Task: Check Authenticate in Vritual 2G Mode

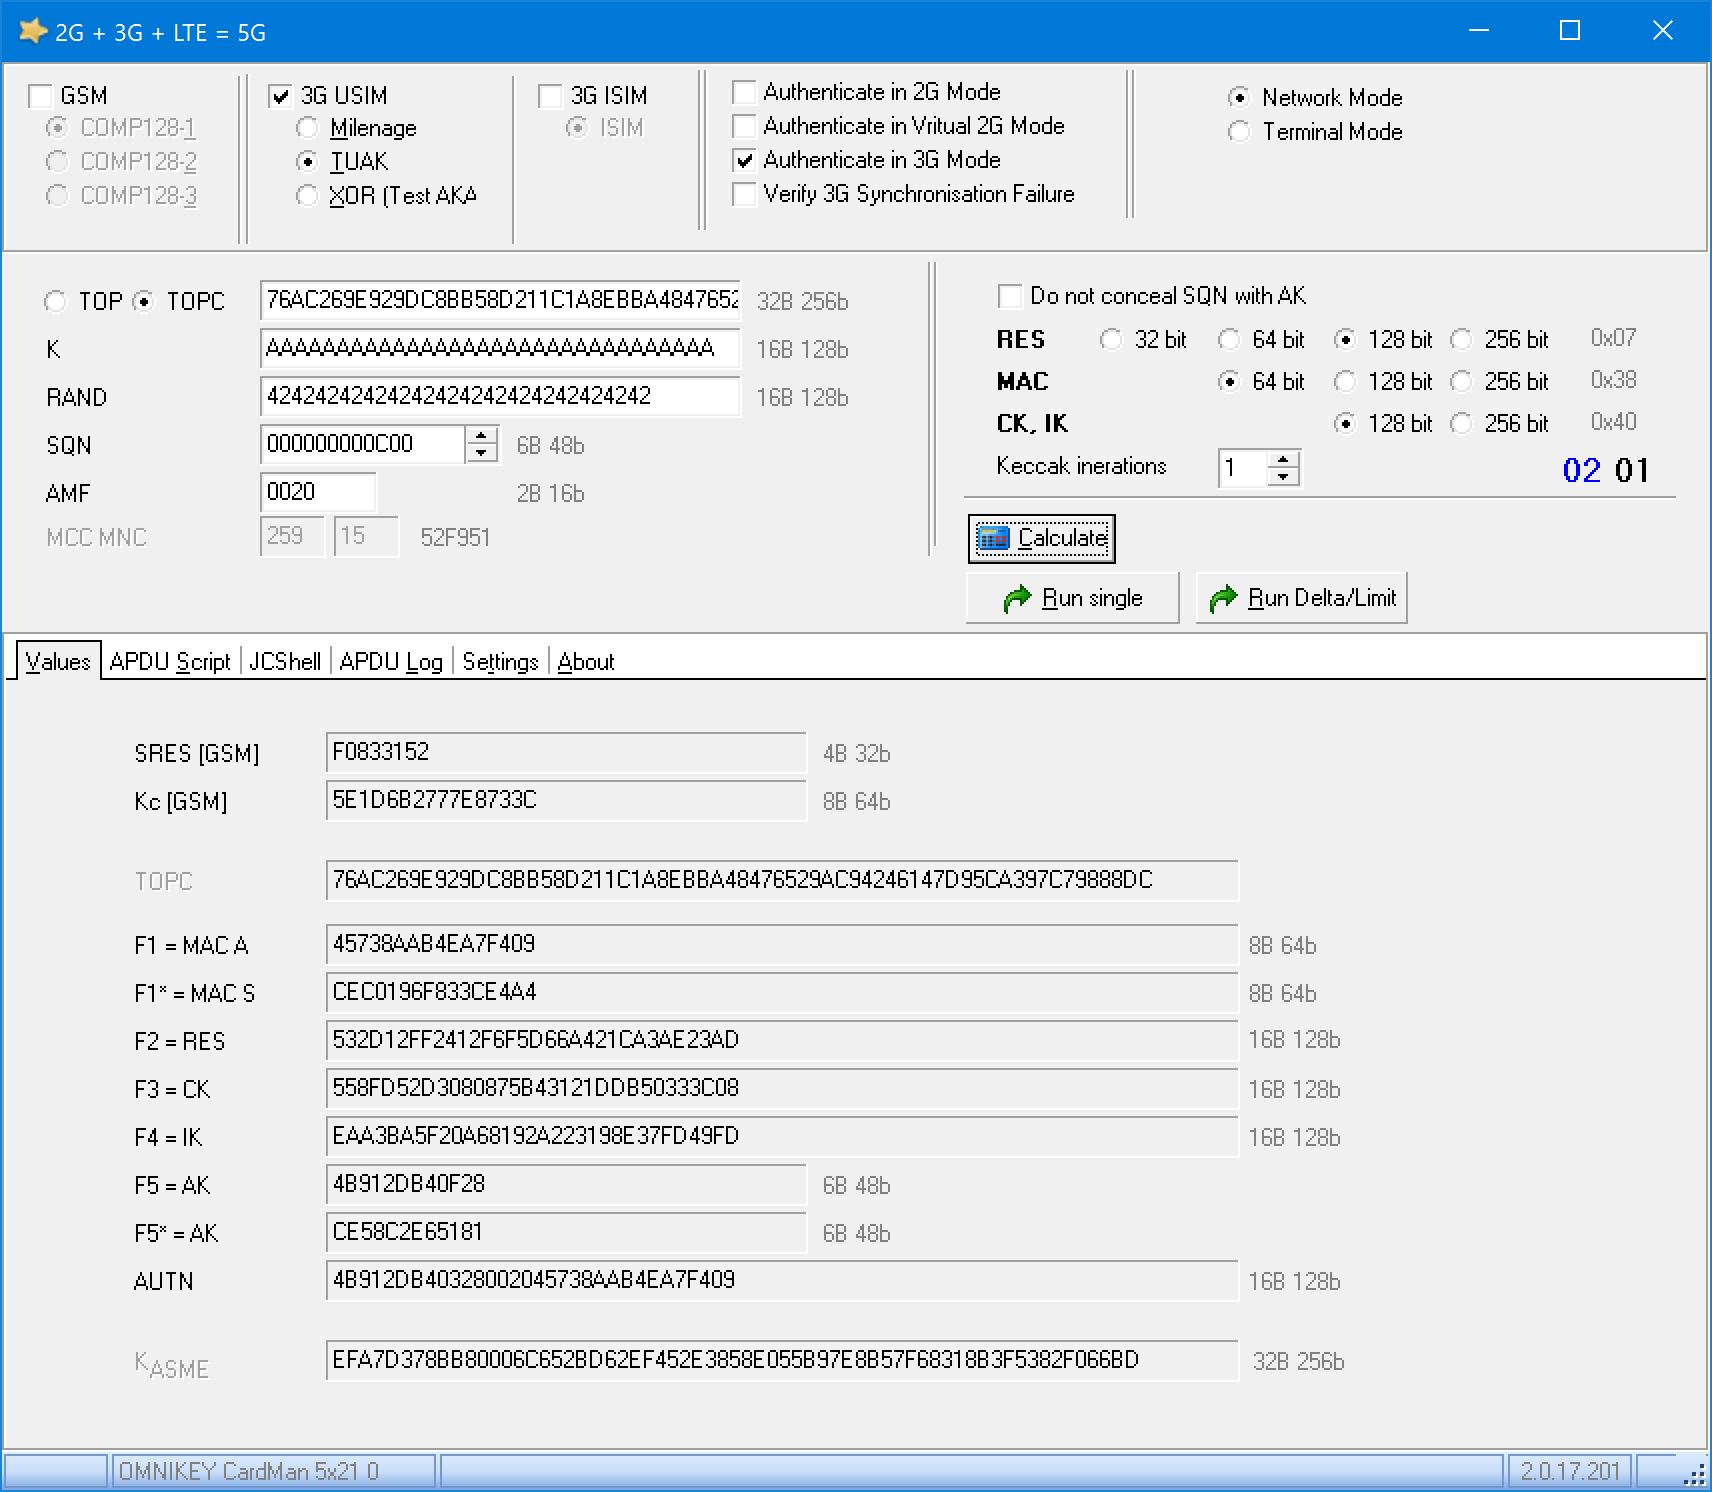Action: [x=744, y=126]
